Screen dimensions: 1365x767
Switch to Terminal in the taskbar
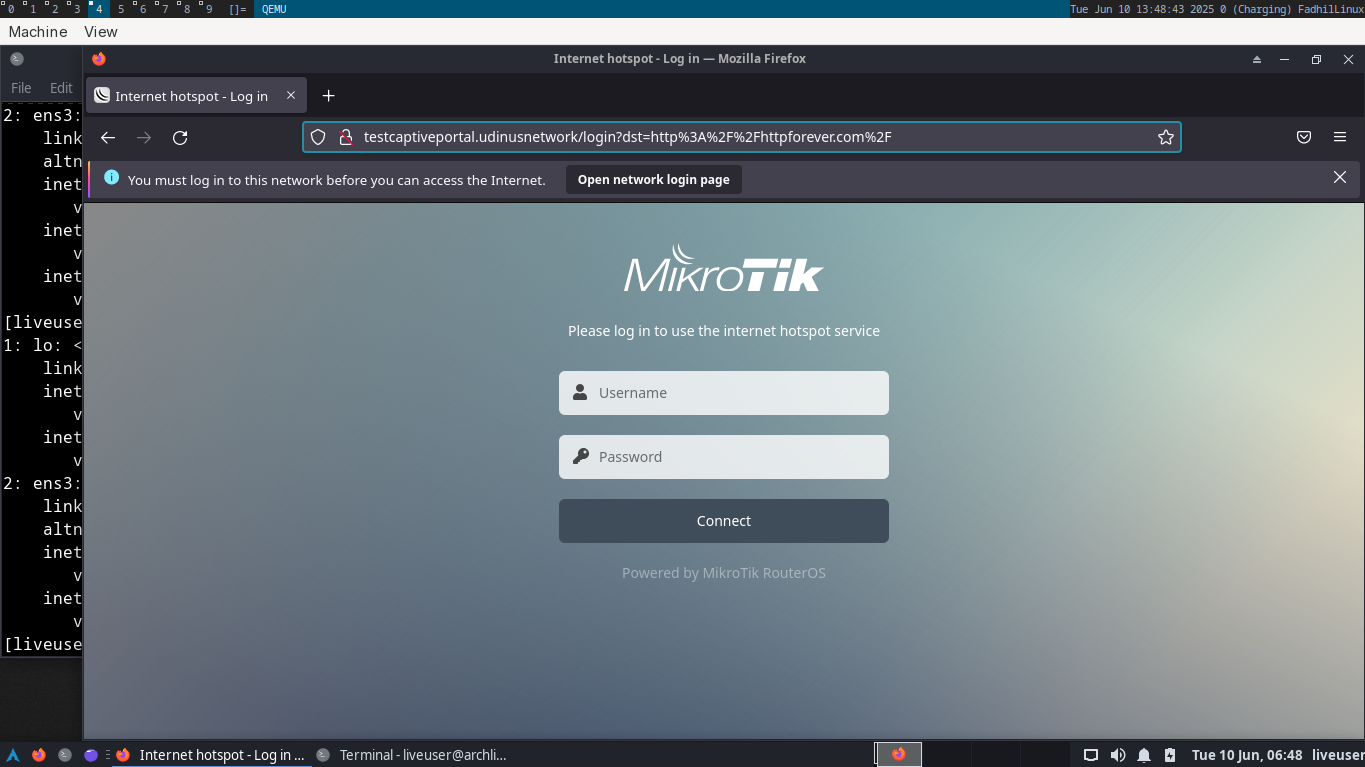tap(422, 755)
